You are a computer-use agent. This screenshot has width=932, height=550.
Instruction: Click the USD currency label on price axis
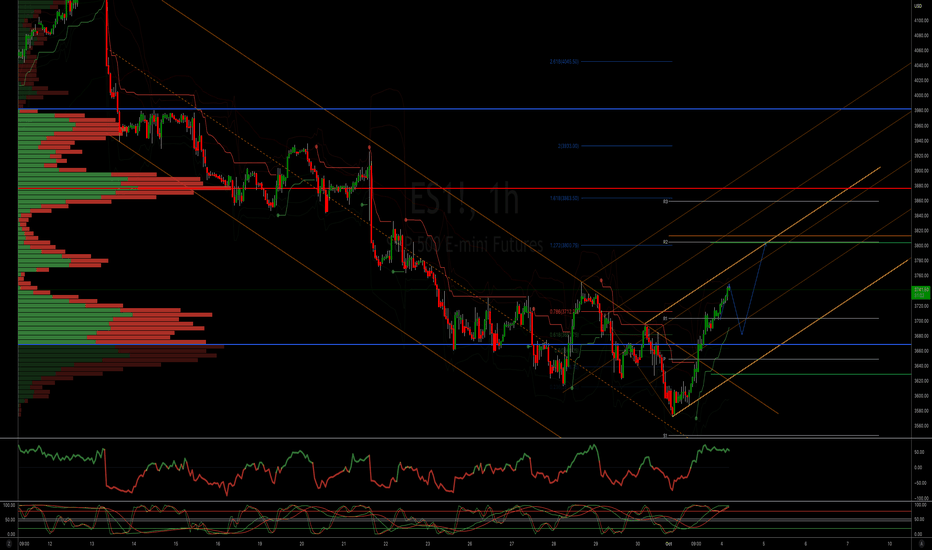click(x=918, y=5)
